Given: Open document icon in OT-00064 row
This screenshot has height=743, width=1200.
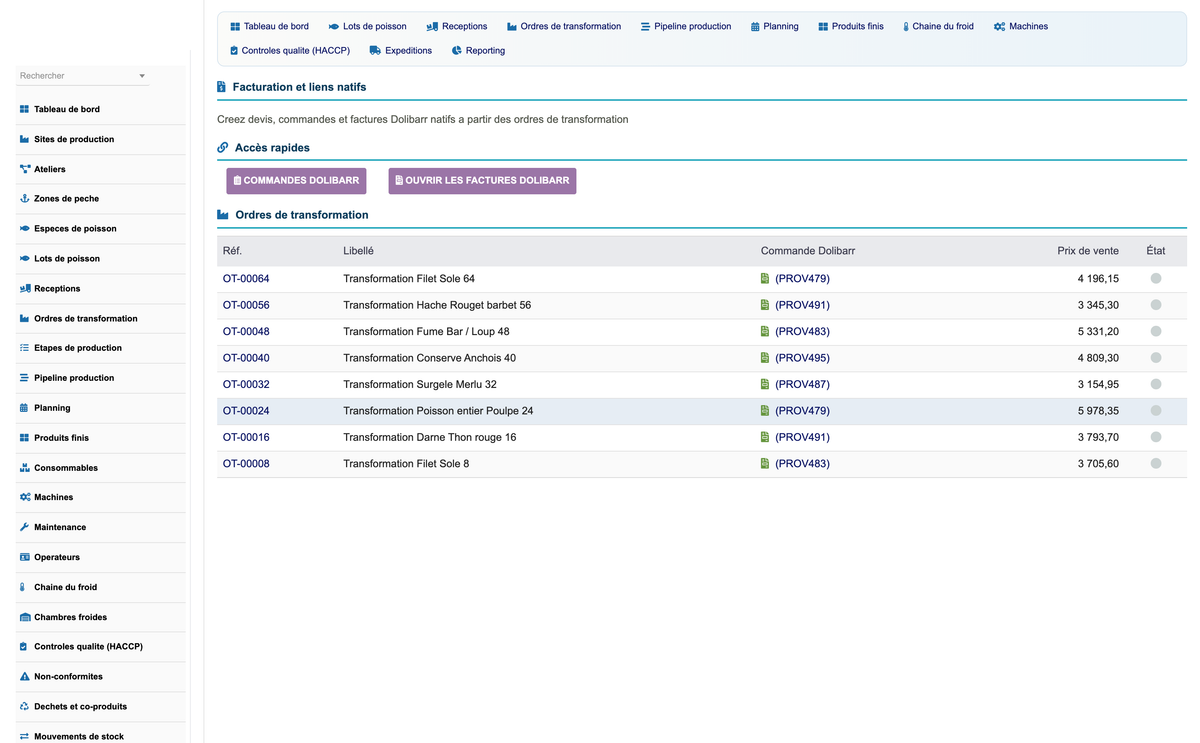Looking at the screenshot, I should [765, 279].
